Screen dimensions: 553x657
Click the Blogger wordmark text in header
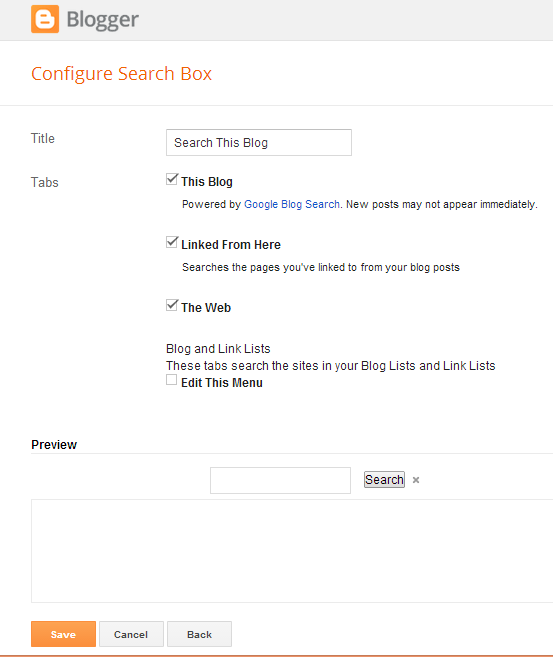tap(103, 20)
